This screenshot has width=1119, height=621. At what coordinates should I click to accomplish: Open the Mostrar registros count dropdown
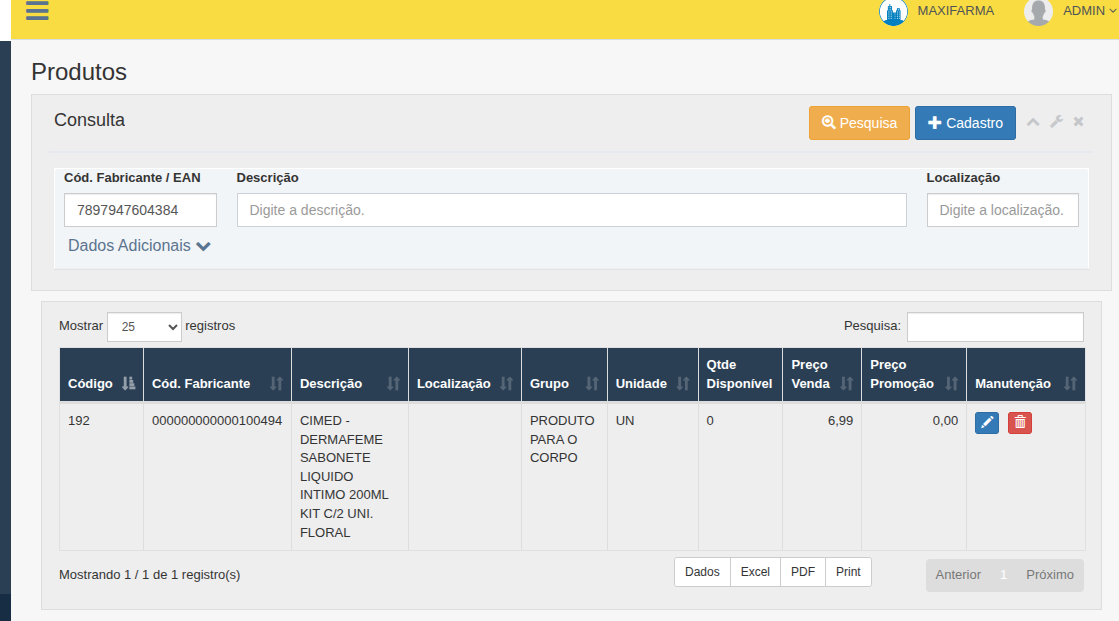click(144, 327)
